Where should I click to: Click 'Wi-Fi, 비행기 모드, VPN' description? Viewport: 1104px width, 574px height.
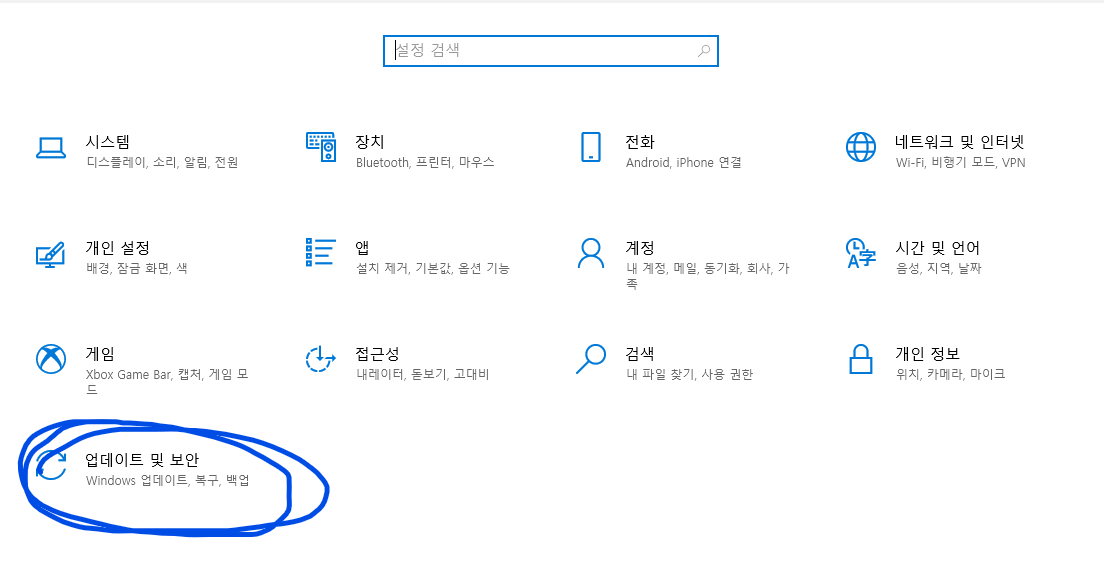(x=960, y=163)
